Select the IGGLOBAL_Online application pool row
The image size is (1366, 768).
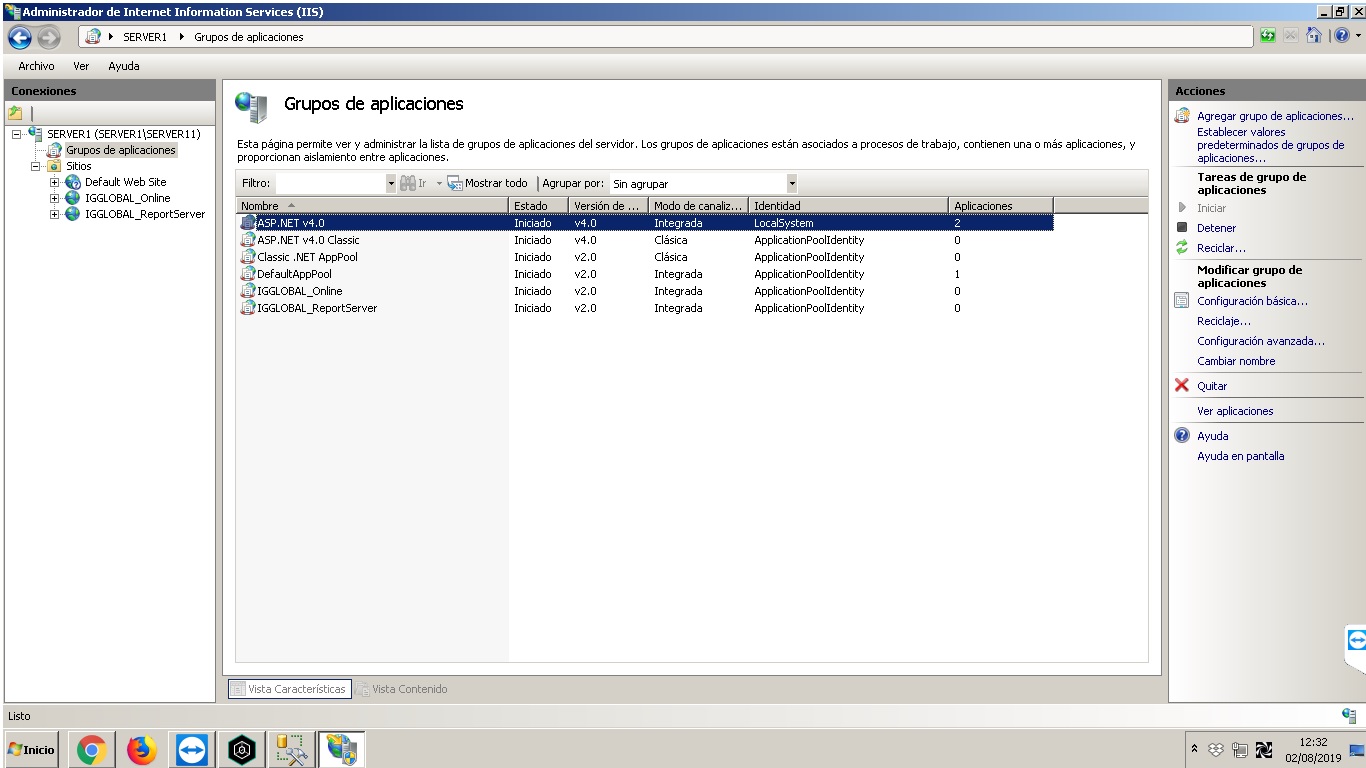[644, 291]
